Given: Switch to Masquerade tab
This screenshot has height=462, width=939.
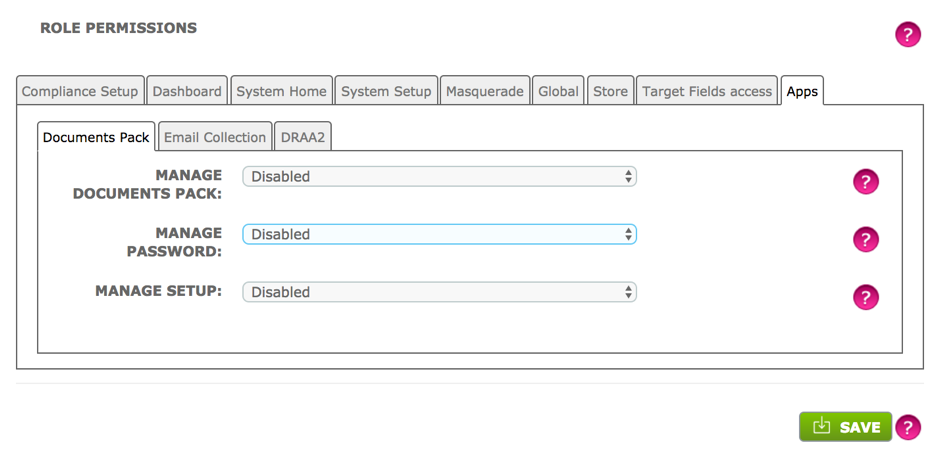Looking at the screenshot, I should (485, 91).
